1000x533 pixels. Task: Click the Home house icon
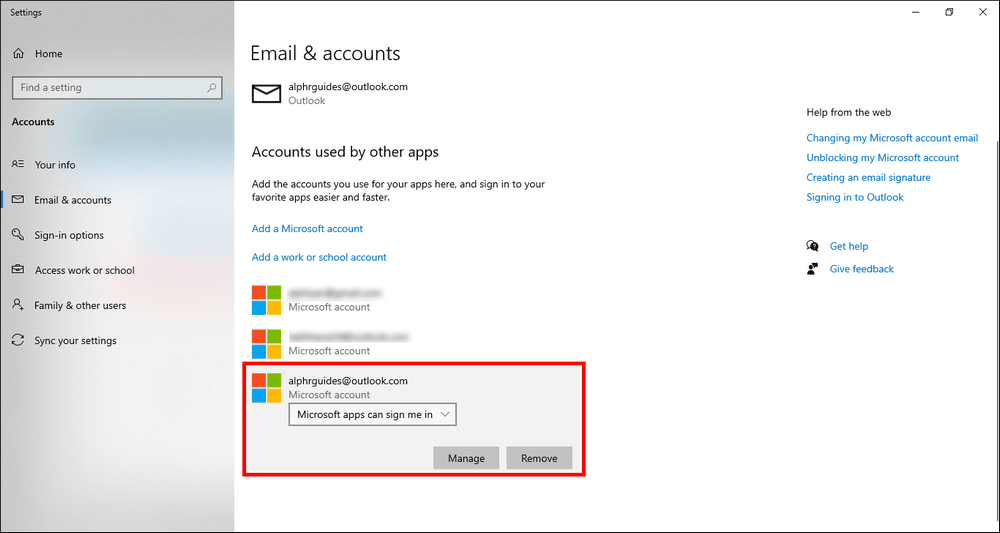click(x=18, y=54)
